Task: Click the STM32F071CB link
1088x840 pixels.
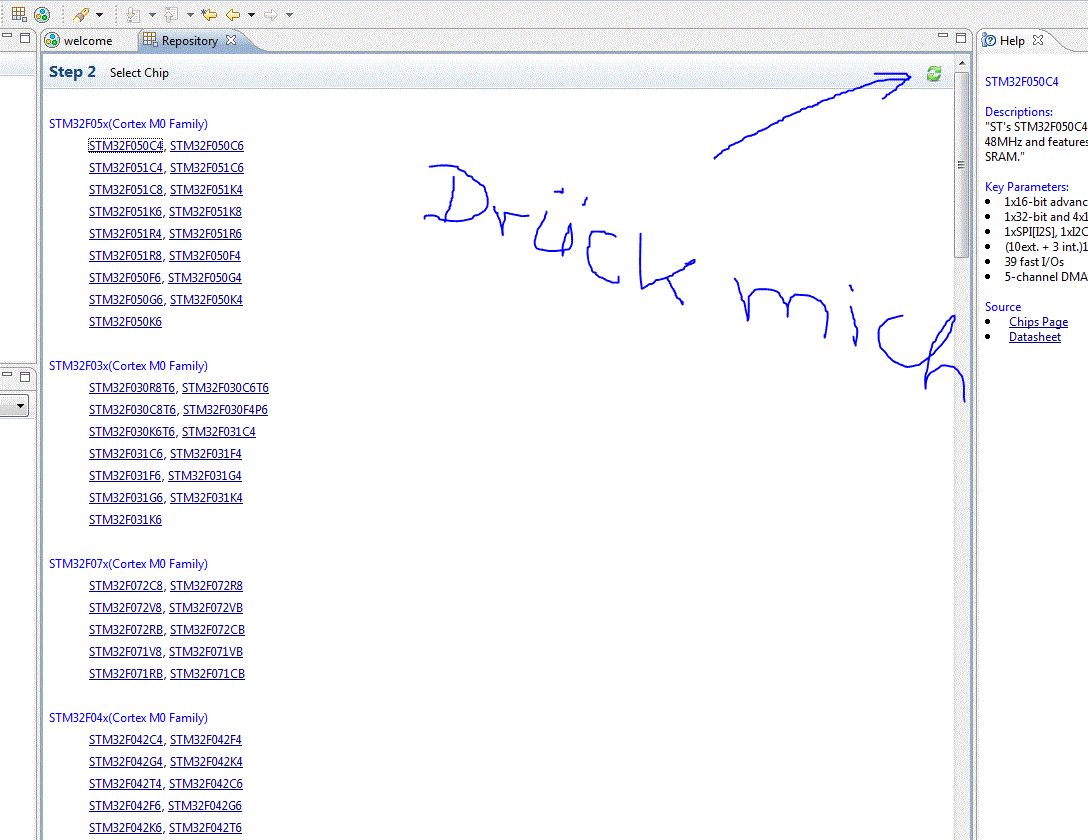Action: (207, 674)
